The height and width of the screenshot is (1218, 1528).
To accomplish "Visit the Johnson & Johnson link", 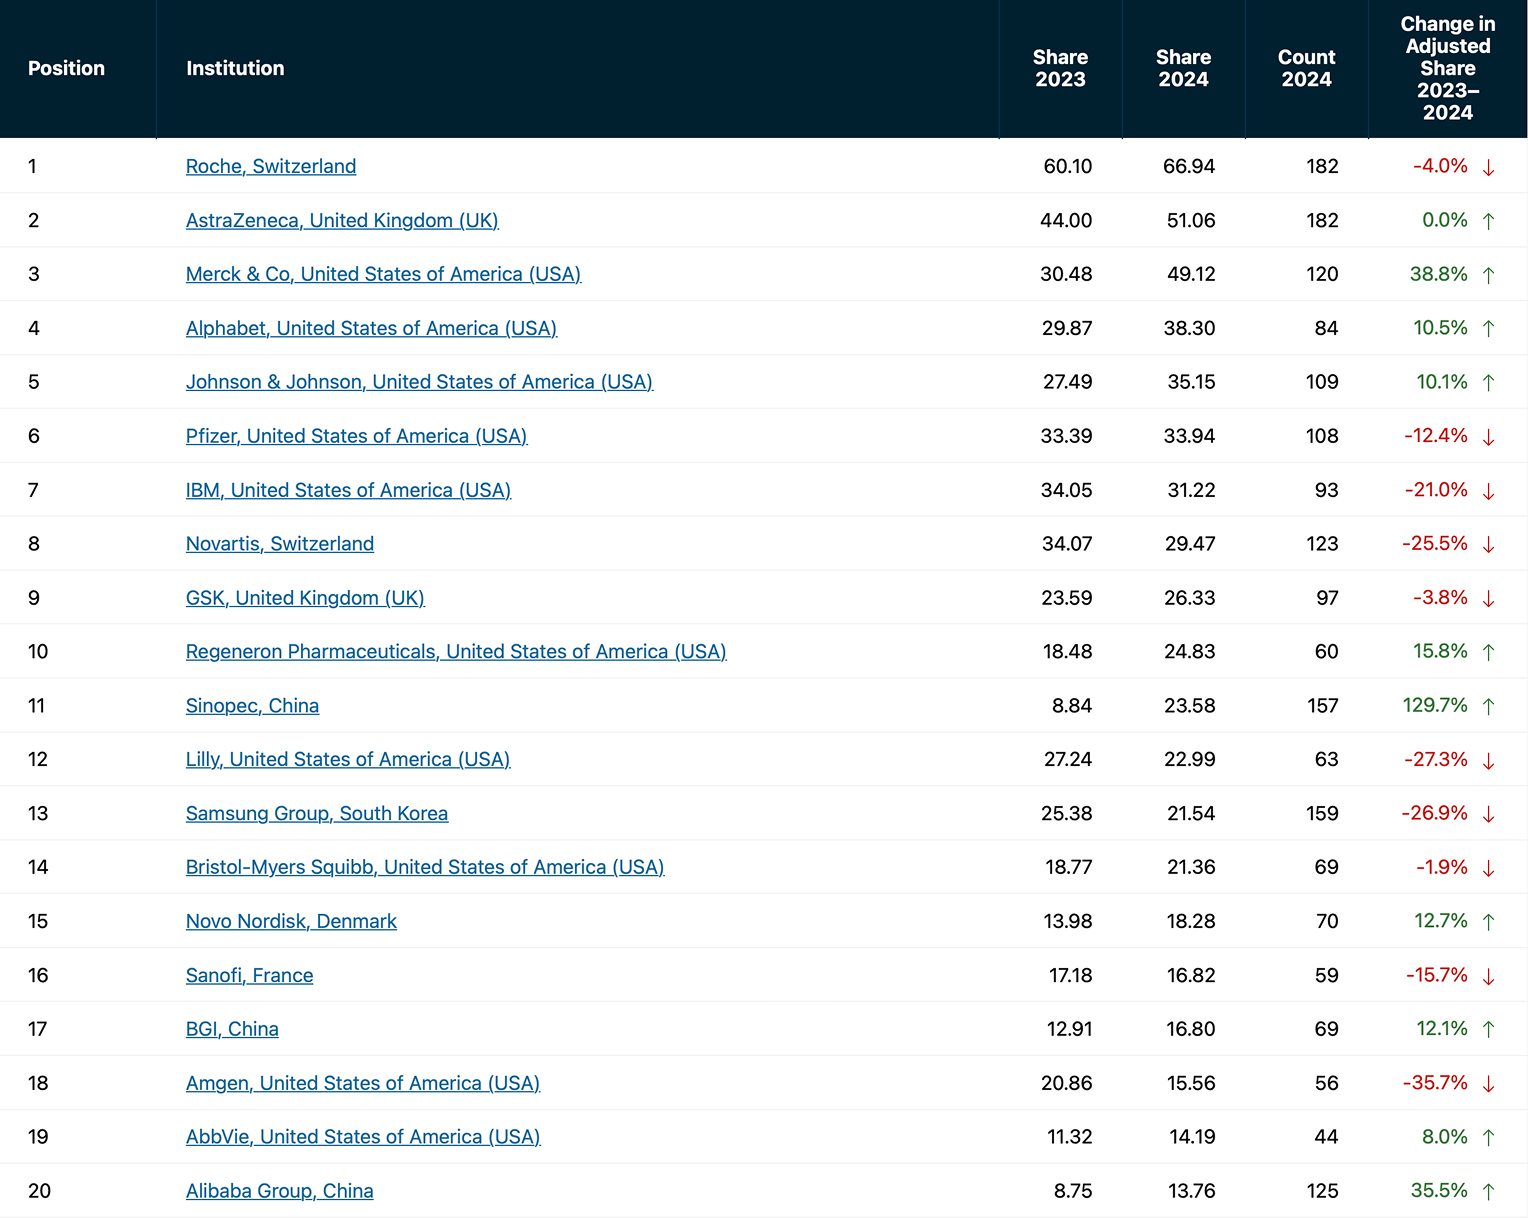I will (x=419, y=382).
